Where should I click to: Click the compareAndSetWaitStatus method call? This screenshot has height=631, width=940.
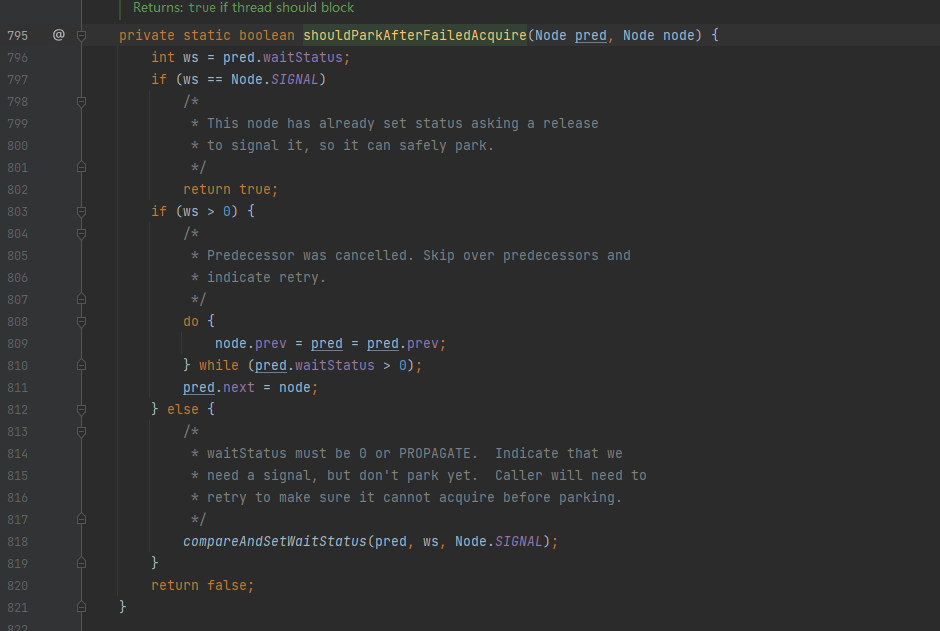point(275,541)
